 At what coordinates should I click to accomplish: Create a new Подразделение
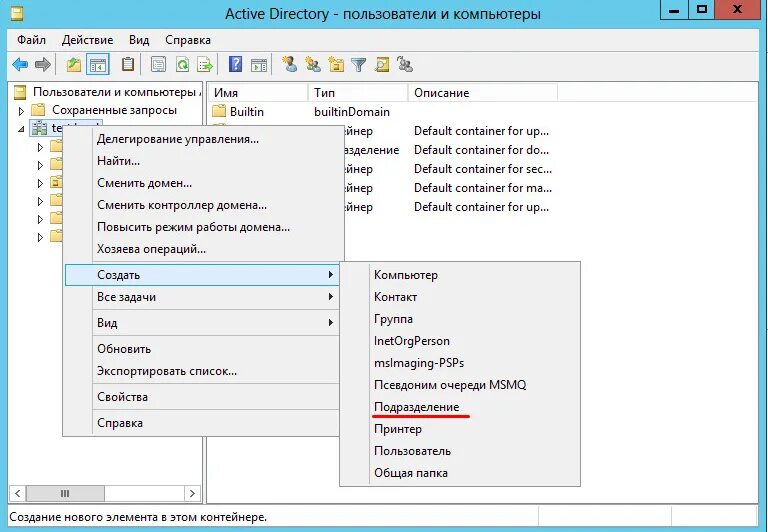tap(460, 407)
